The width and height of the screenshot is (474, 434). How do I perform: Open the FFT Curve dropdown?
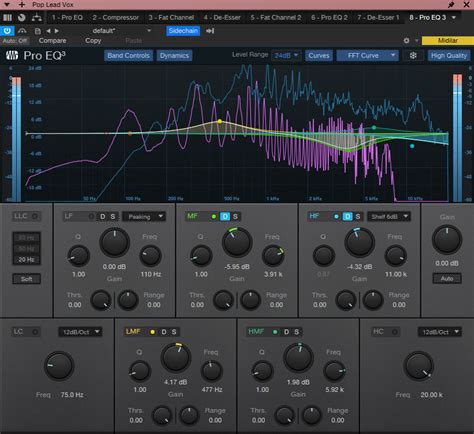368,56
